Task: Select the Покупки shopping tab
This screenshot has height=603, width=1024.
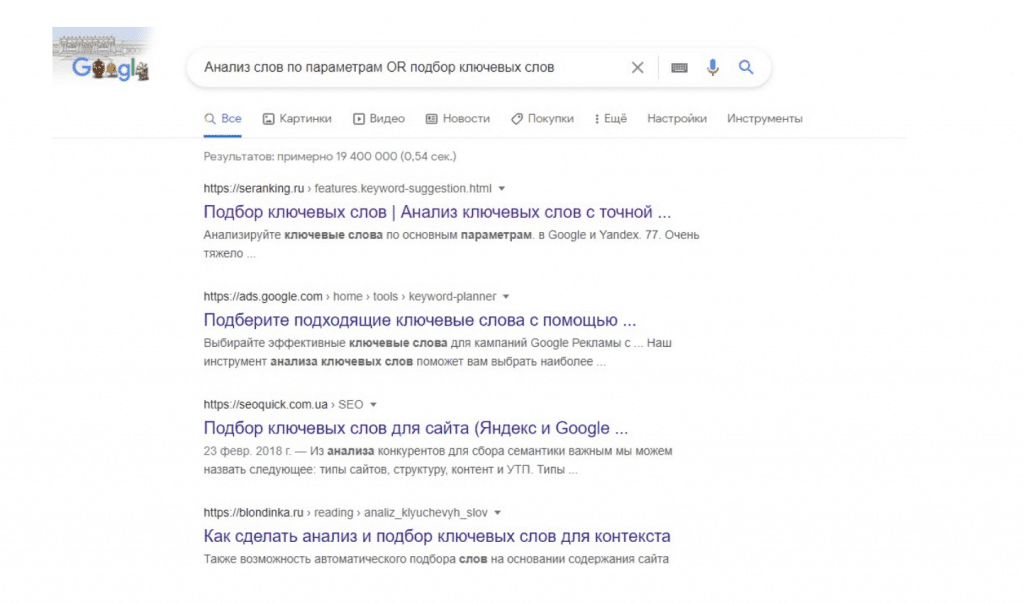Action: tap(542, 118)
